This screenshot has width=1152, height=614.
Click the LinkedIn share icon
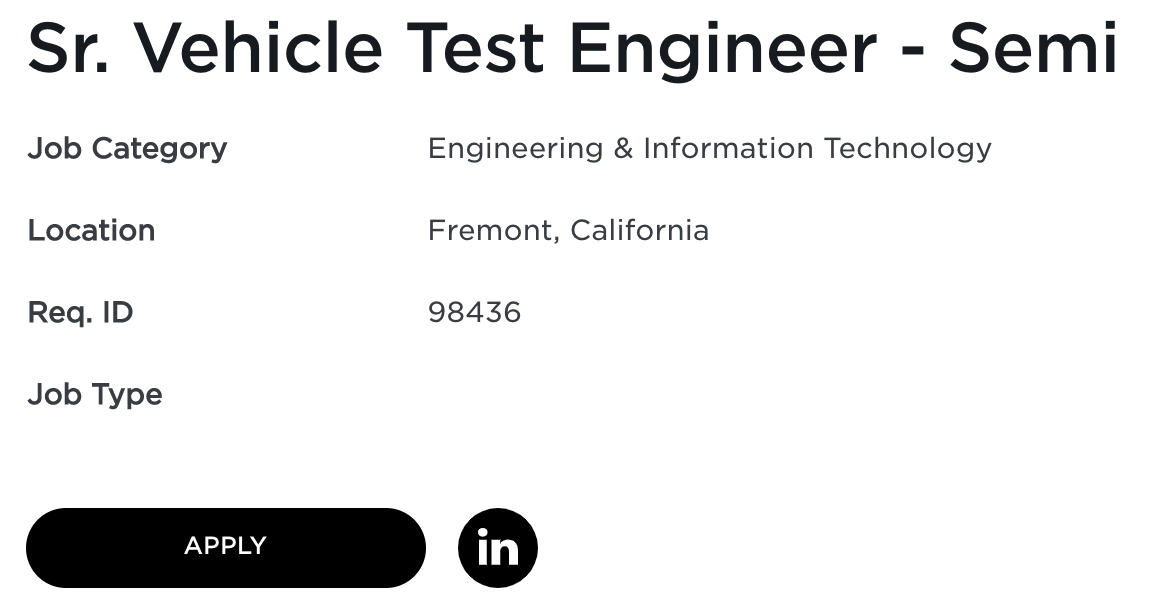tap(497, 548)
